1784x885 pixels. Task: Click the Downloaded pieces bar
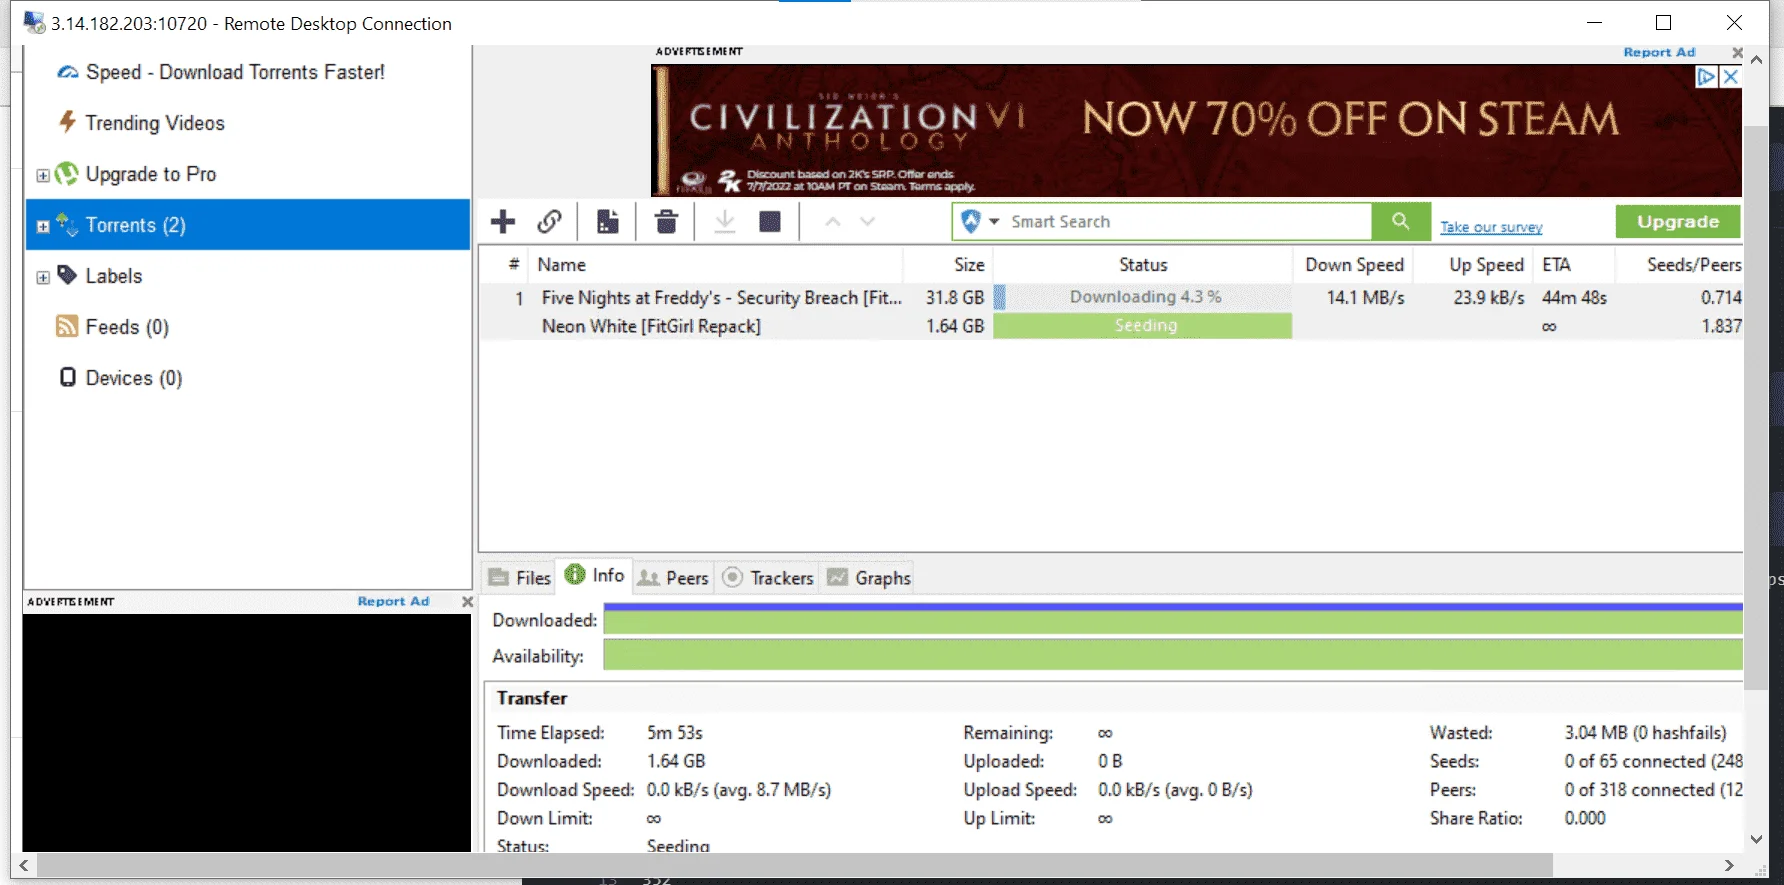pyautogui.click(x=1173, y=620)
